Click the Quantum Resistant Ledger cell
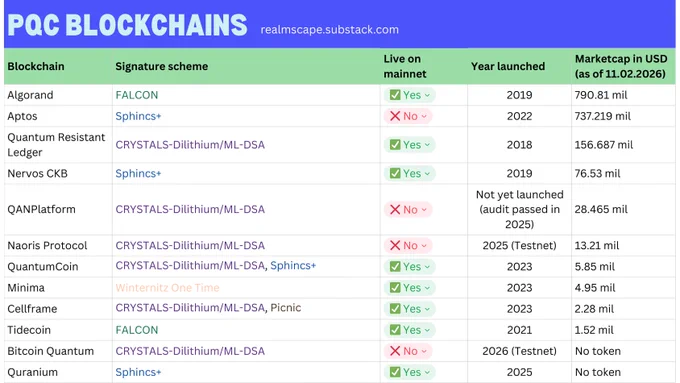This screenshot has height=383, width=680. coord(58,145)
